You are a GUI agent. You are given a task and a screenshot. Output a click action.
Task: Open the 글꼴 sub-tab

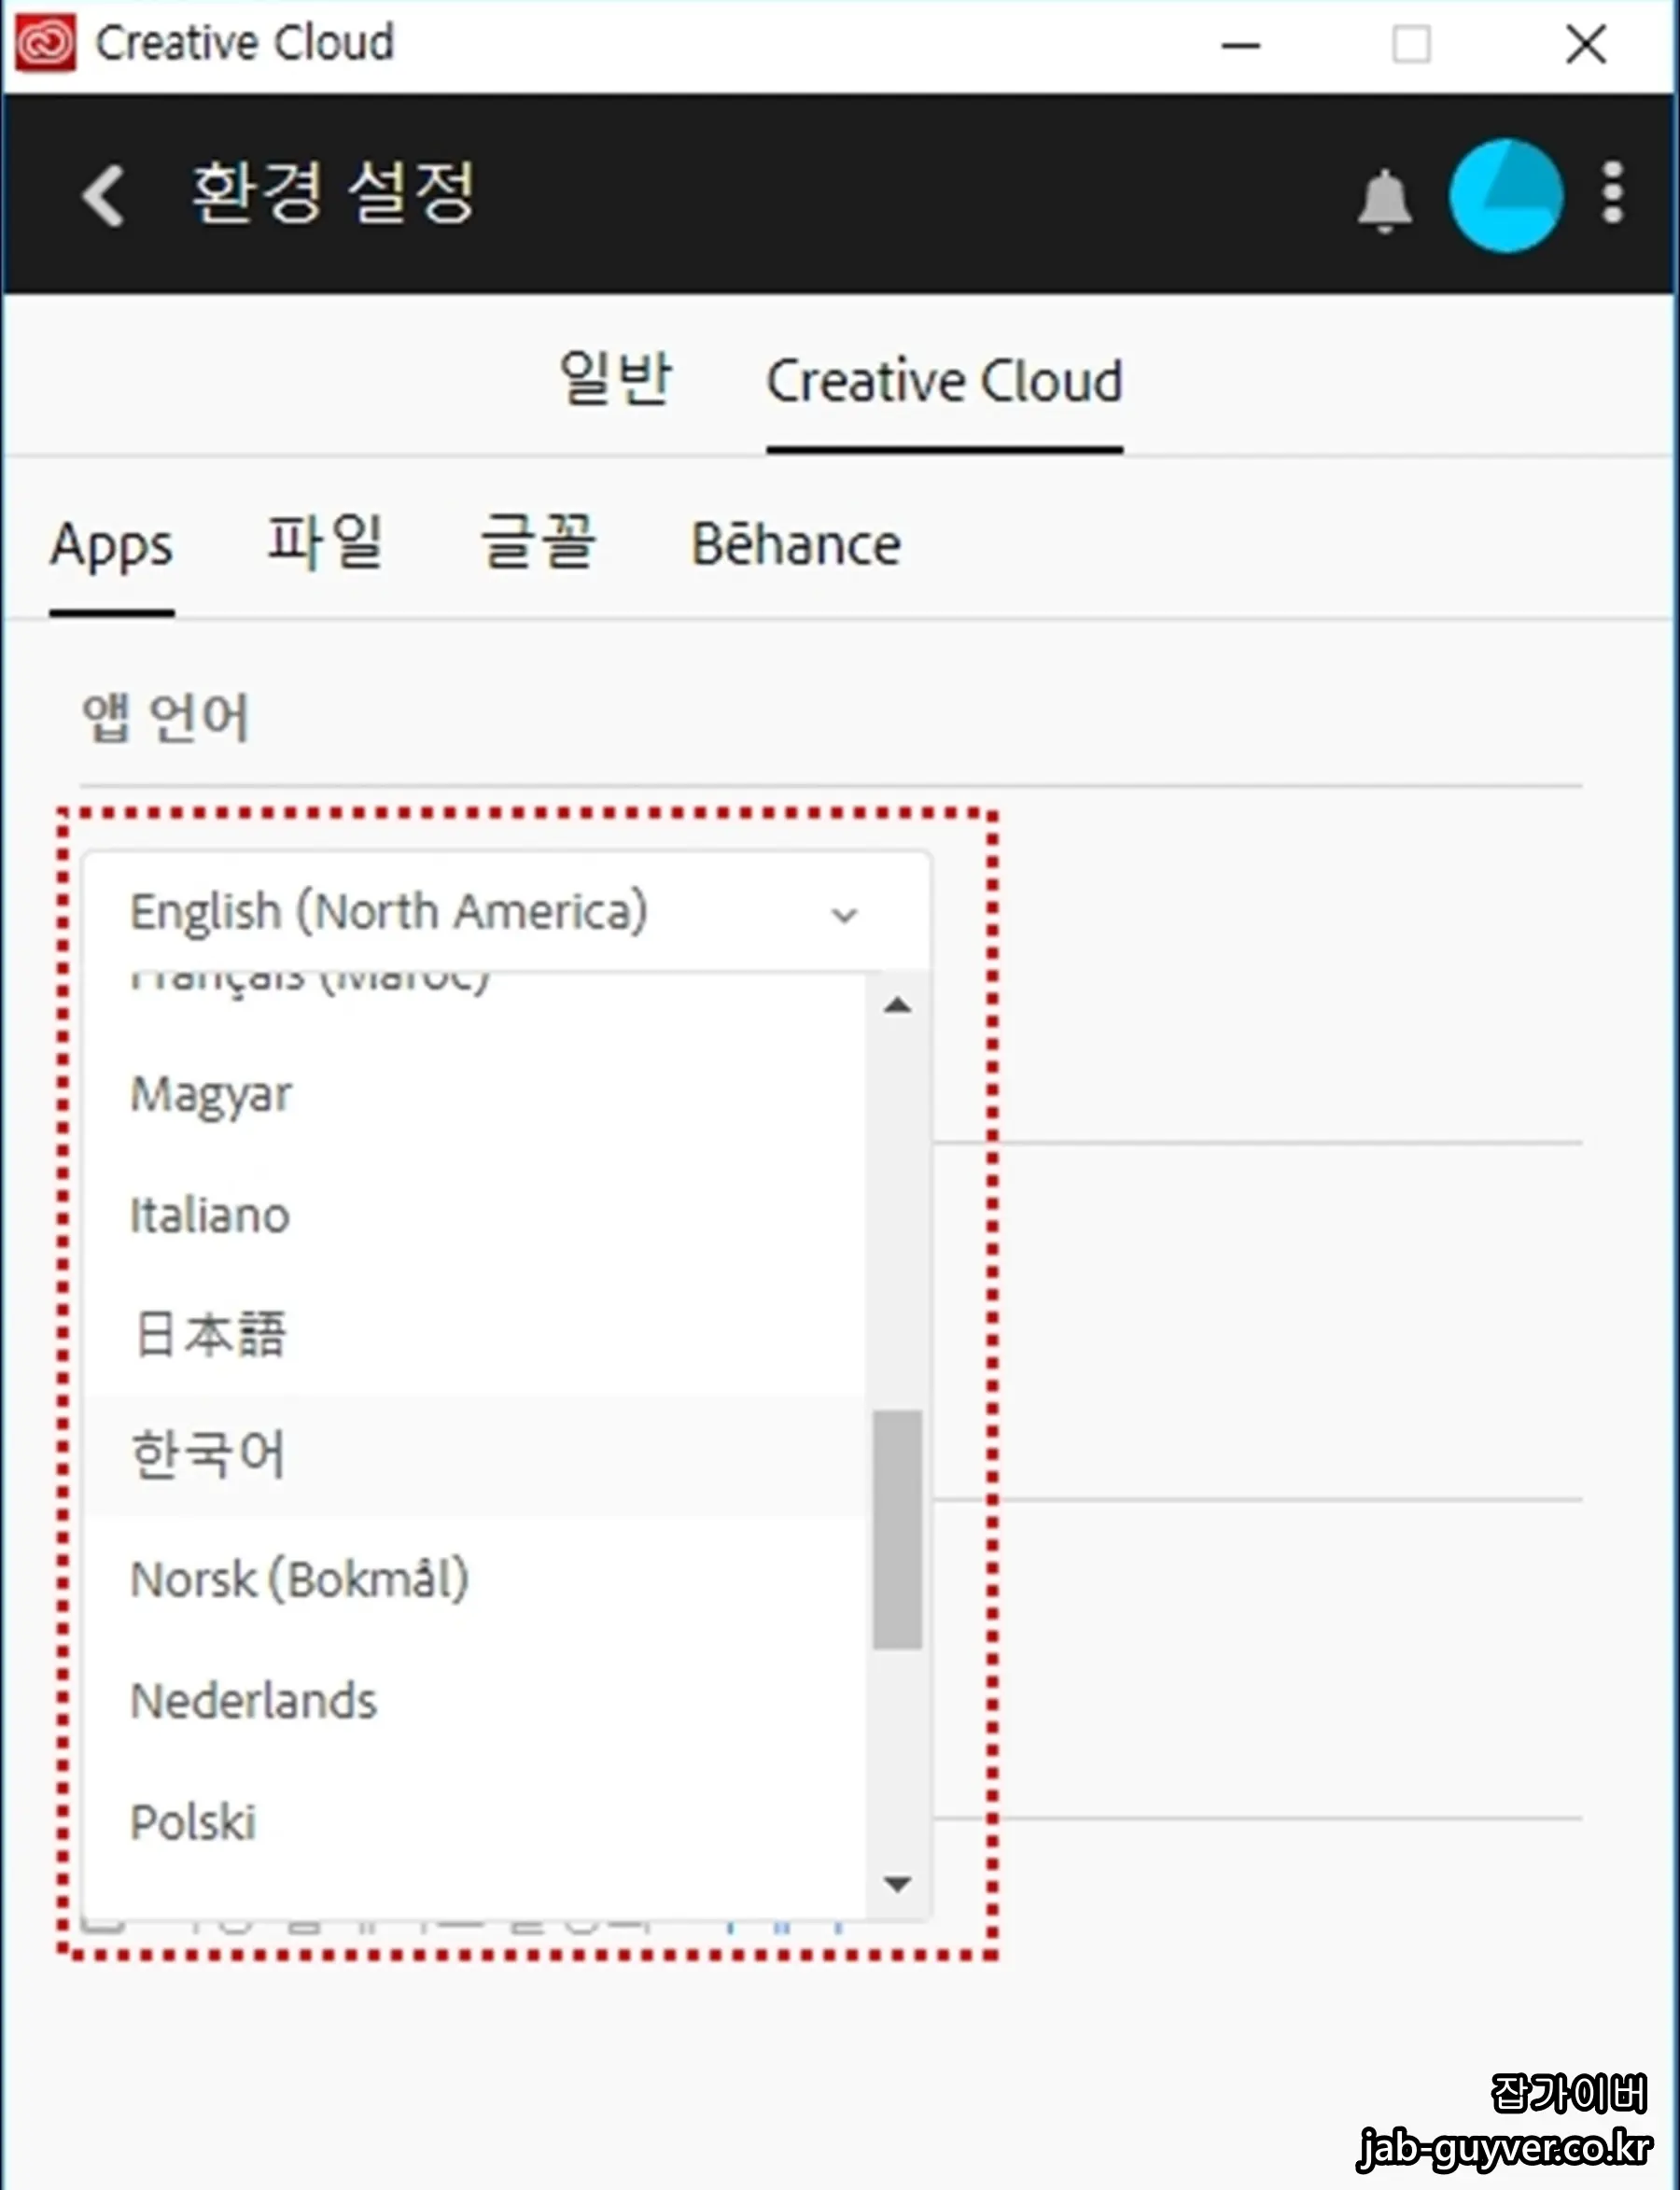538,541
